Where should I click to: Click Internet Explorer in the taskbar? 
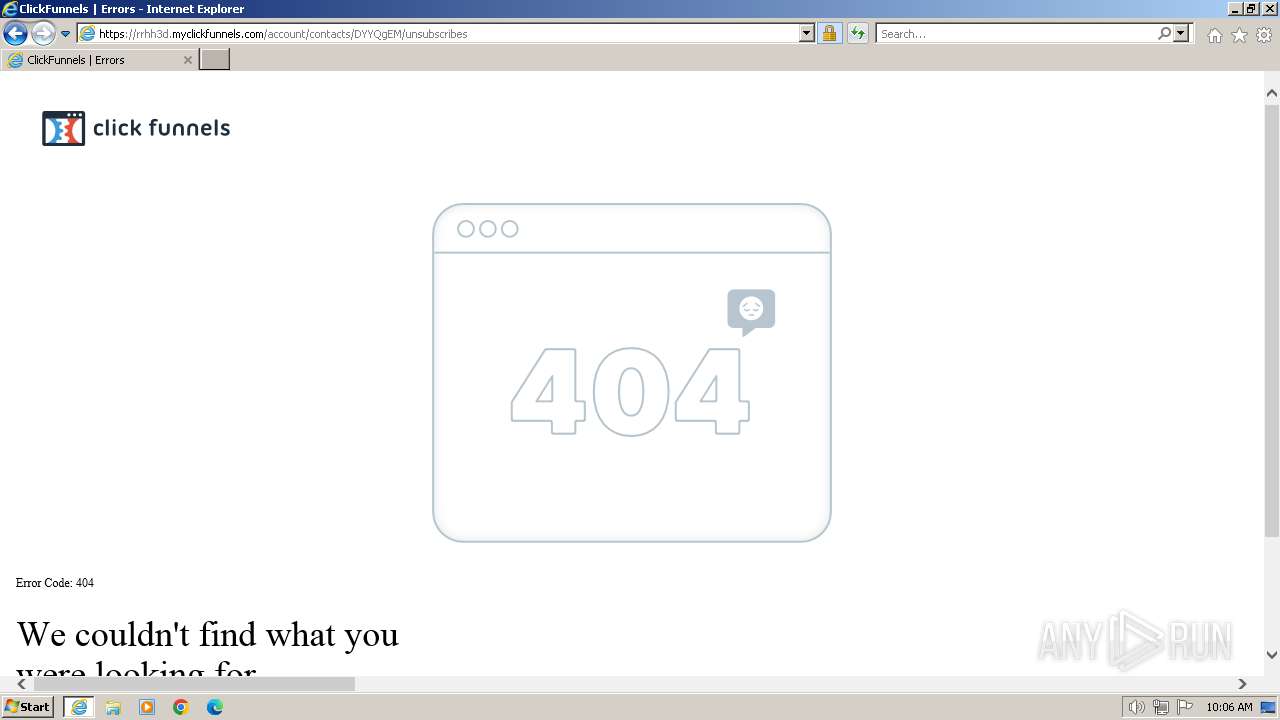(x=79, y=707)
